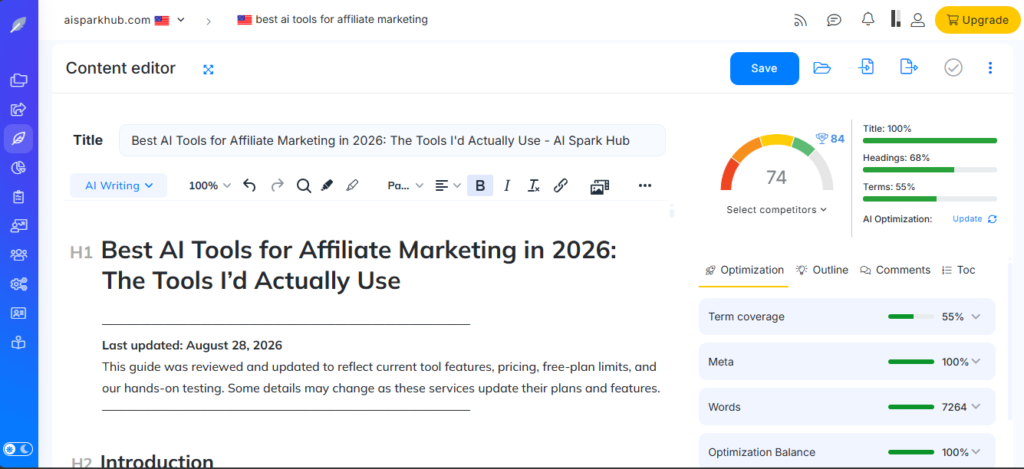Open the notifications bell
This screenshot has width=1024, height=469.
868,20
